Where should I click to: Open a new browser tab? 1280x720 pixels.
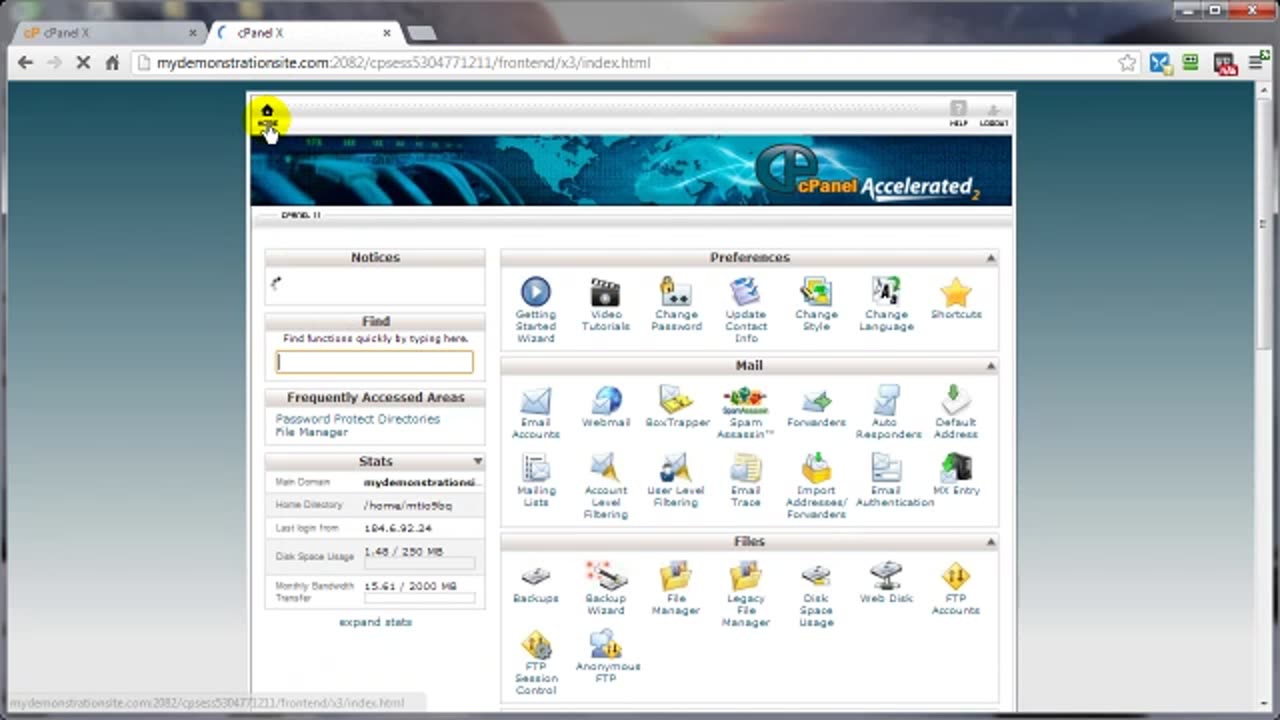[x=421, y=33]
